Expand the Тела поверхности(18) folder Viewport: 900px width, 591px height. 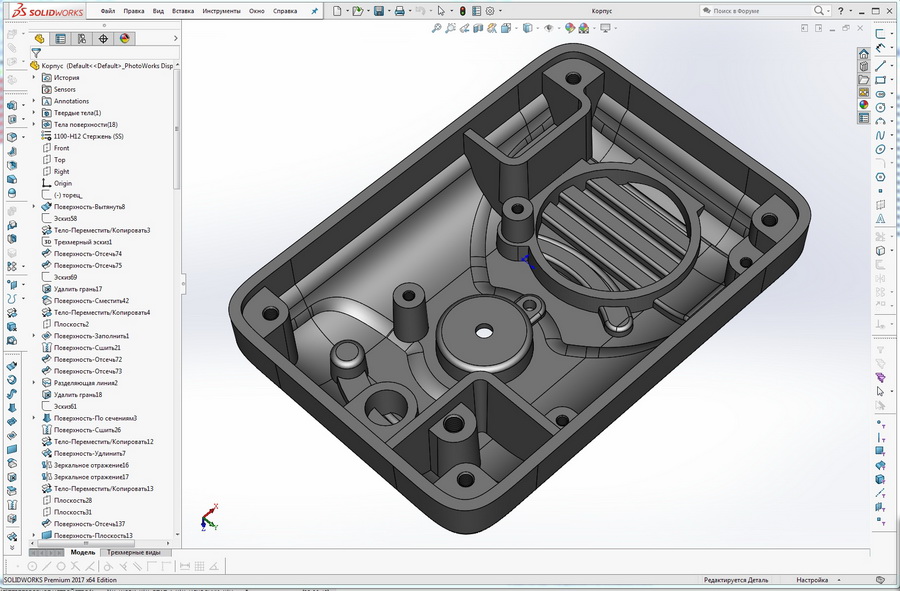click(x=33, y=124)
